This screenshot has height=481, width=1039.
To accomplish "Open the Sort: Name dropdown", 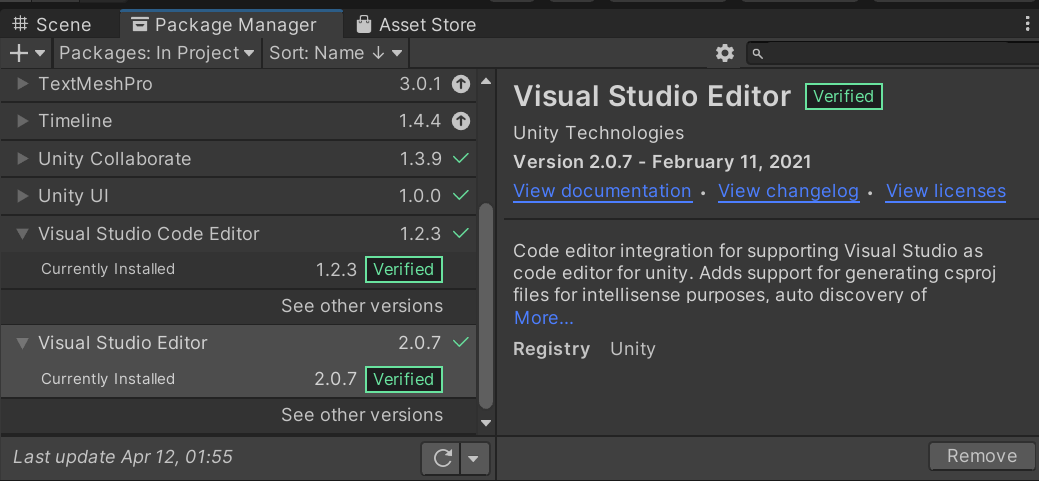I will coord(335,53).
